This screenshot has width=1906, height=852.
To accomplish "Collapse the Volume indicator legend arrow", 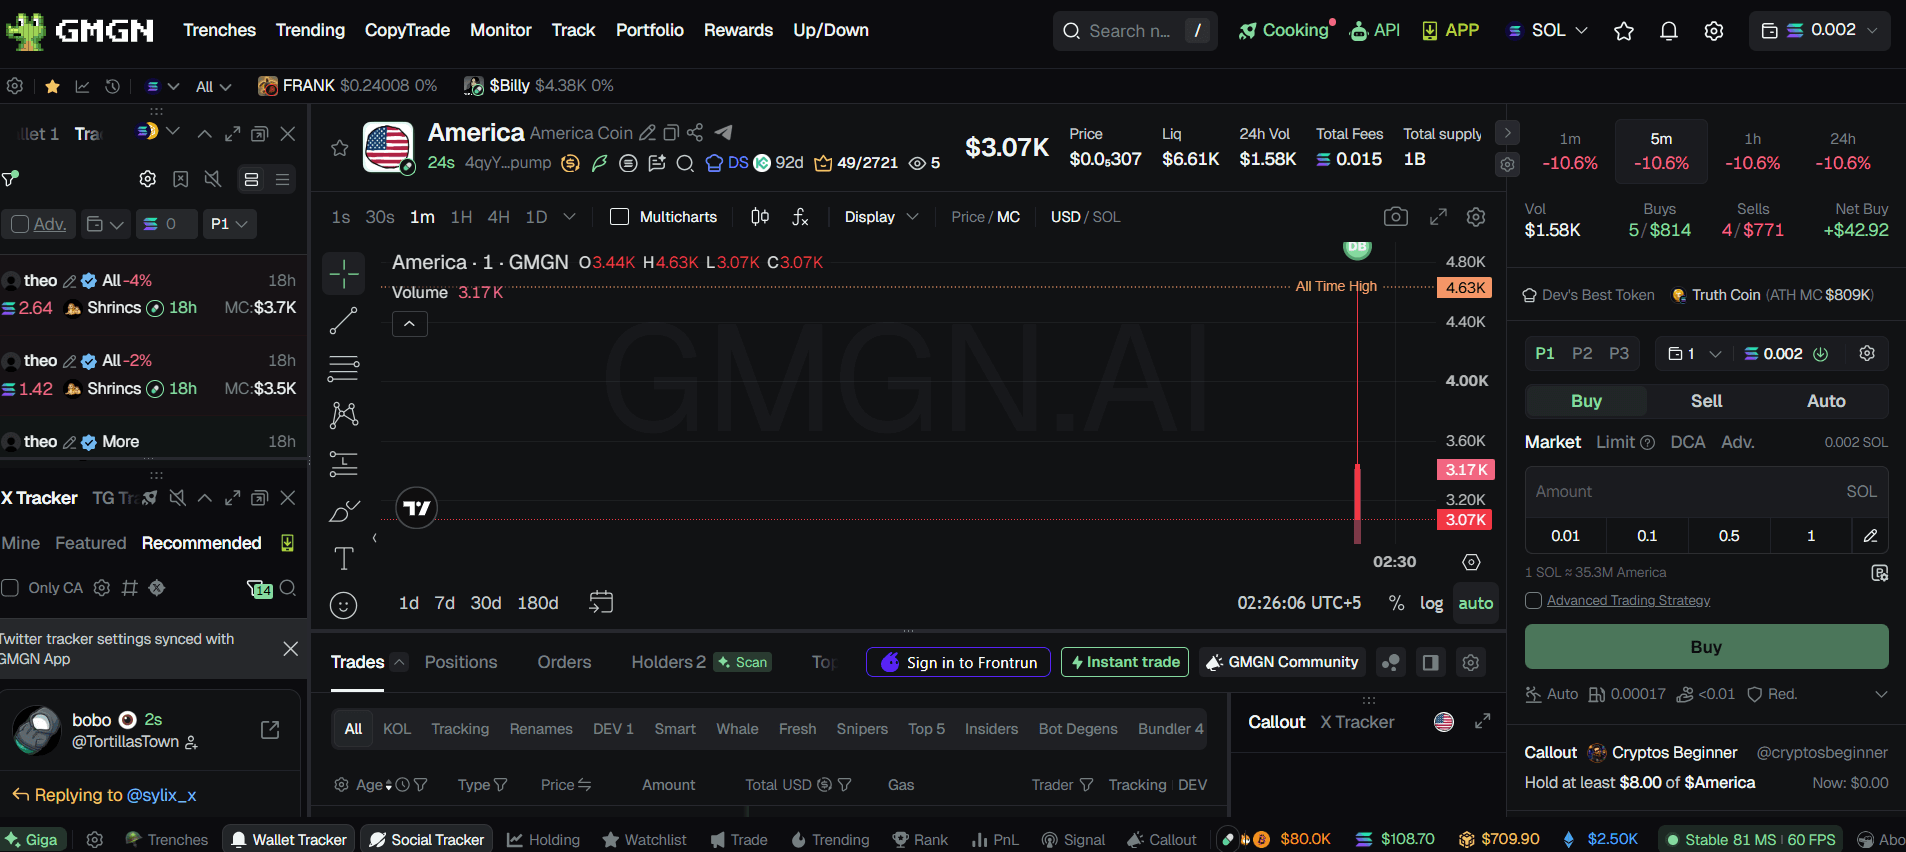I will tap(410, 324).
